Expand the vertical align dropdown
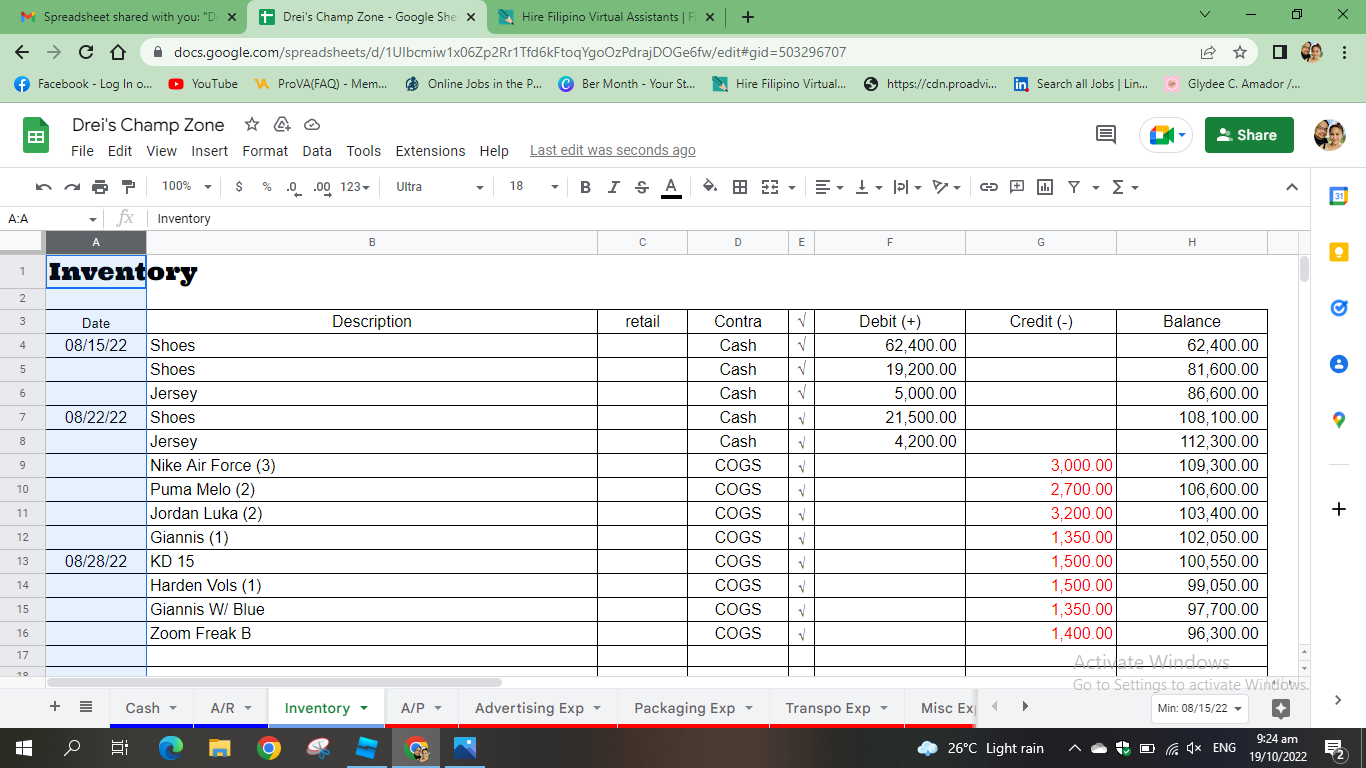Viewport: 1366px width, 768px height. [x=868, y=187]
